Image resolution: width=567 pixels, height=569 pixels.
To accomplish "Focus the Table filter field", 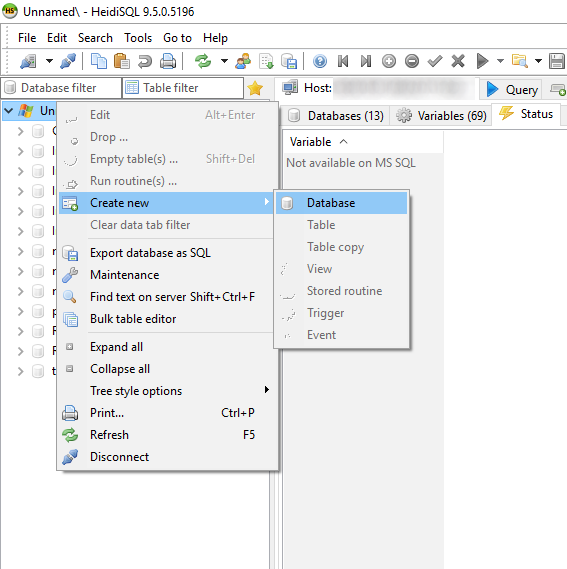I will (x=183, y=88).
